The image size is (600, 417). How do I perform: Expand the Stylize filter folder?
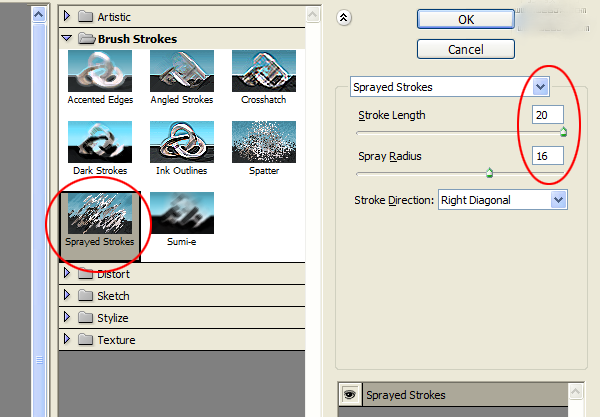pyautogui.click(x=67, y=317)
